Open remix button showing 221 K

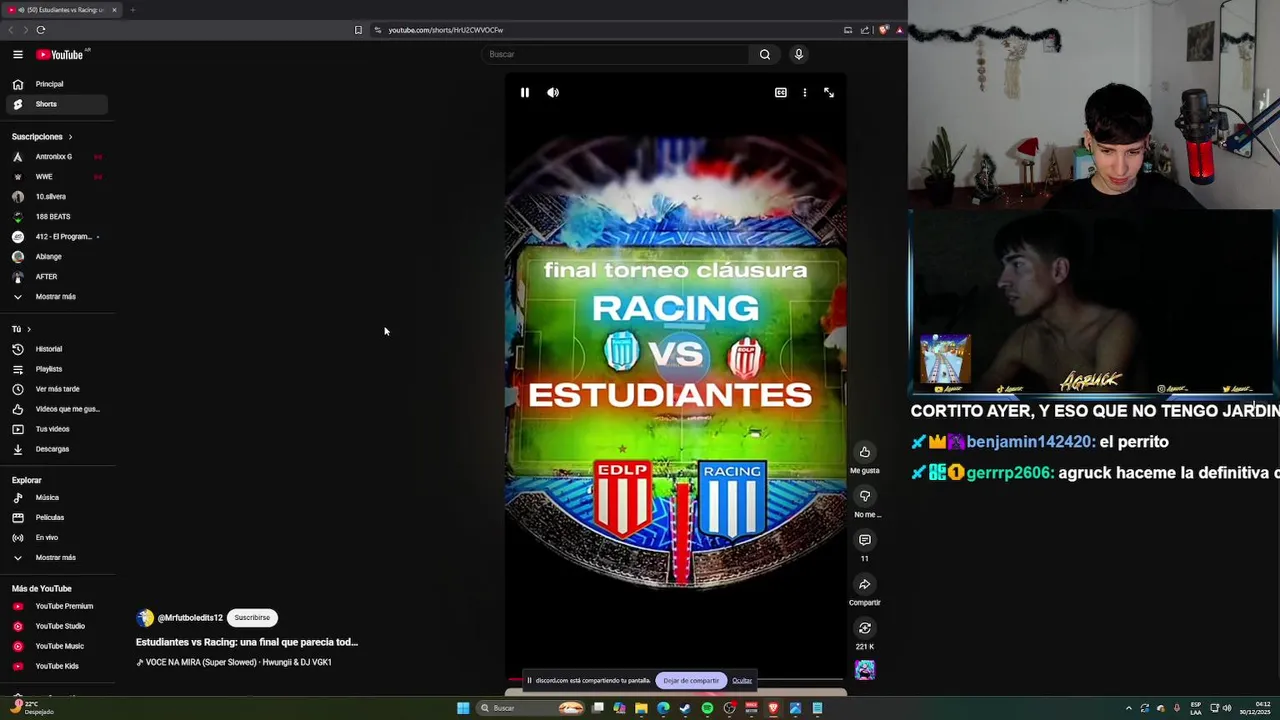pyautogui.click(x=865, y=628)
